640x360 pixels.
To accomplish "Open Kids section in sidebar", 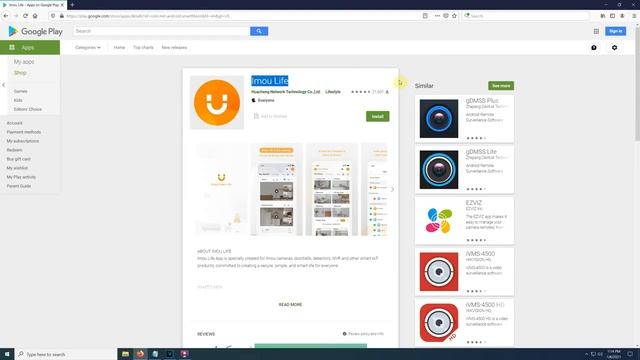I will 18,100.
